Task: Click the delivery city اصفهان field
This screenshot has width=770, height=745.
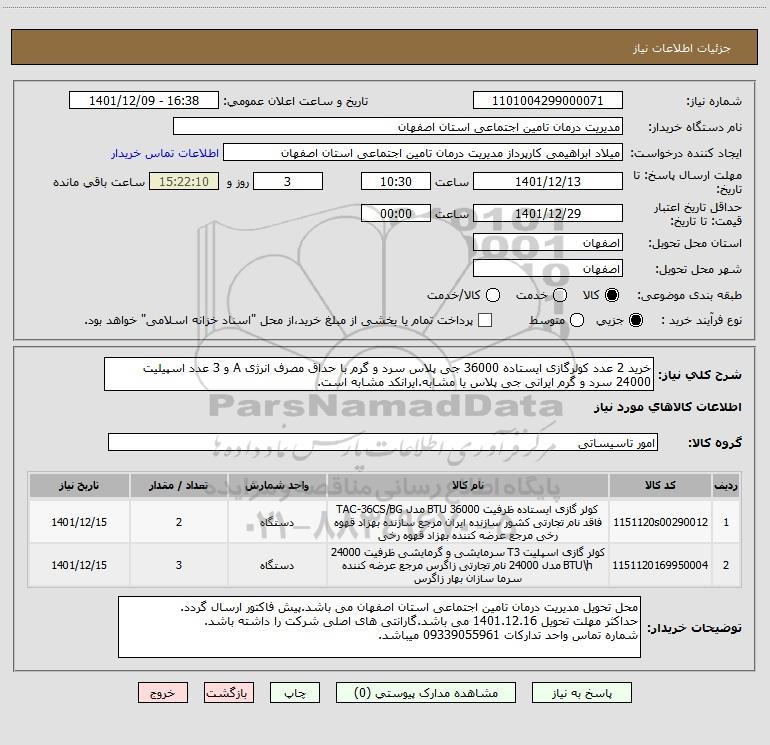Action: (548, 269)
